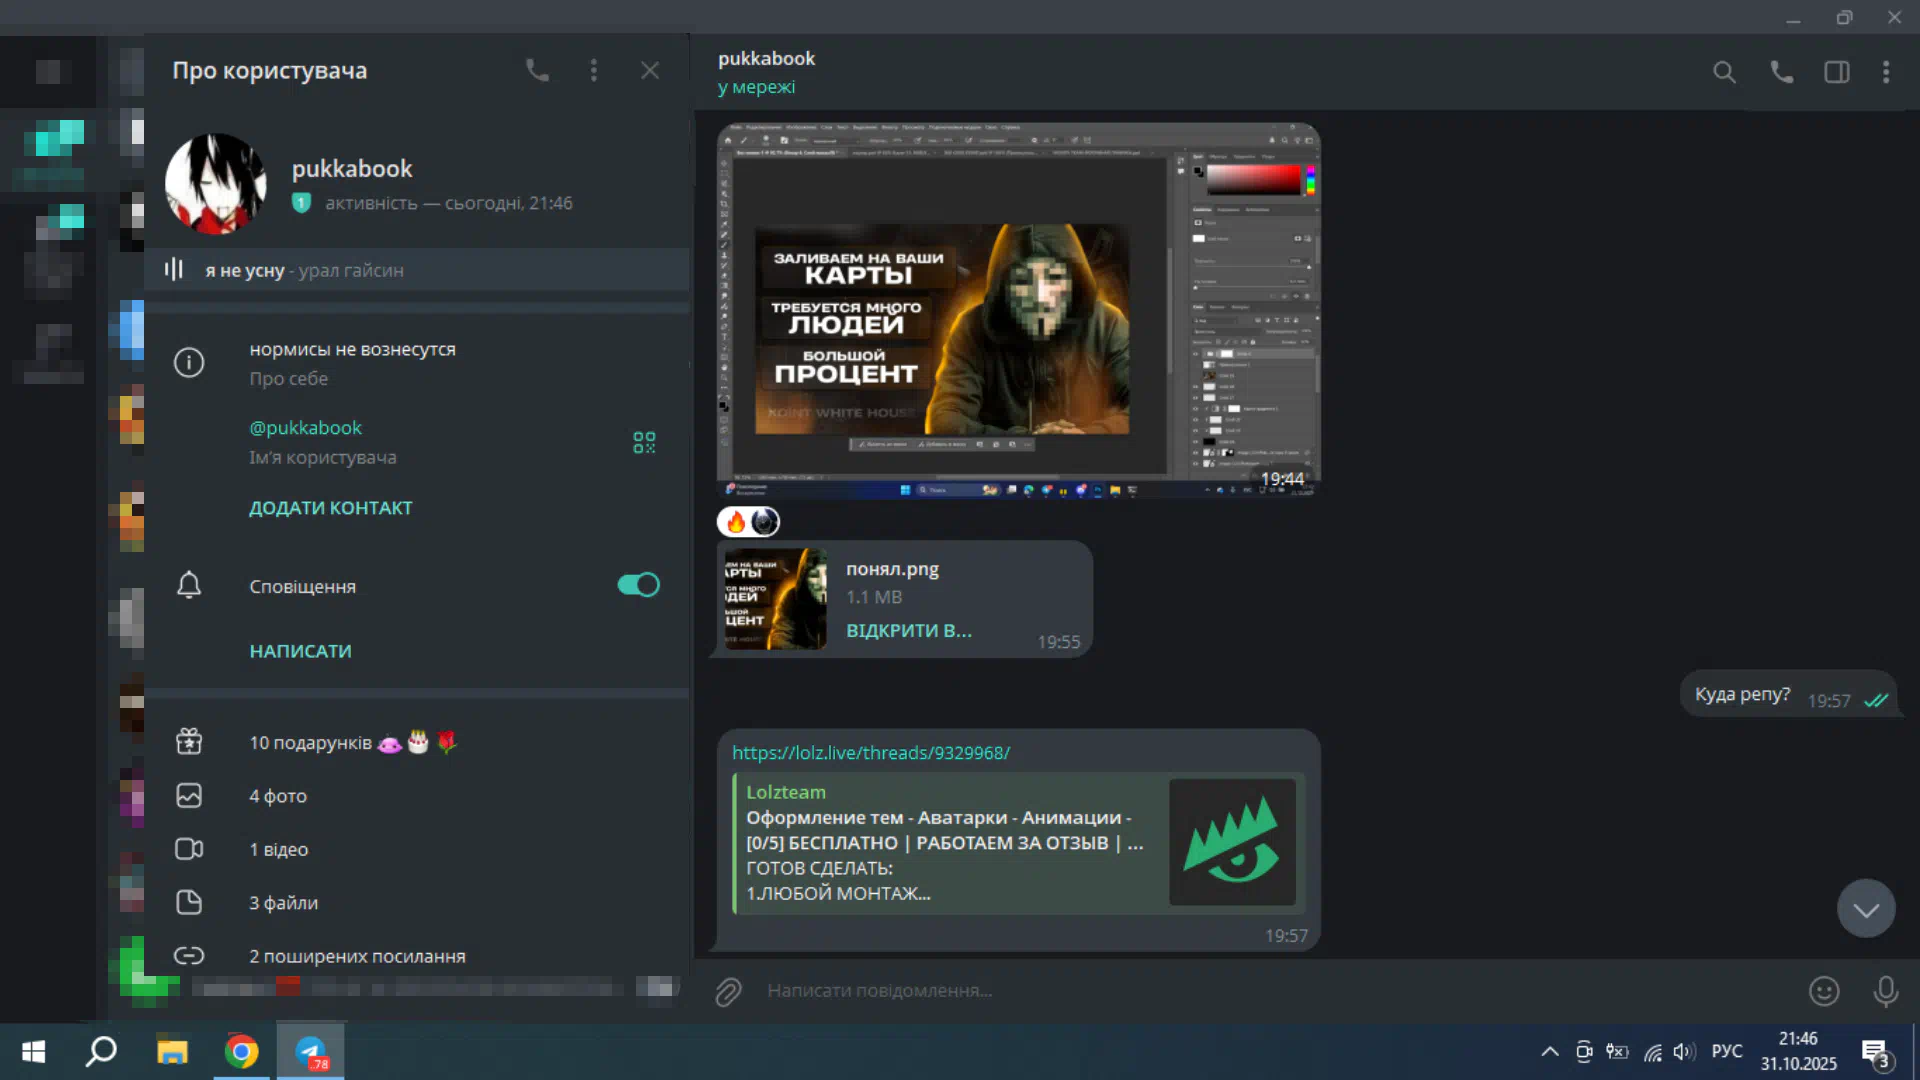The width and height of the screenshot is (1920, 1080).
Task: Record a voice message with microphone
Action: click(1885, 991)
